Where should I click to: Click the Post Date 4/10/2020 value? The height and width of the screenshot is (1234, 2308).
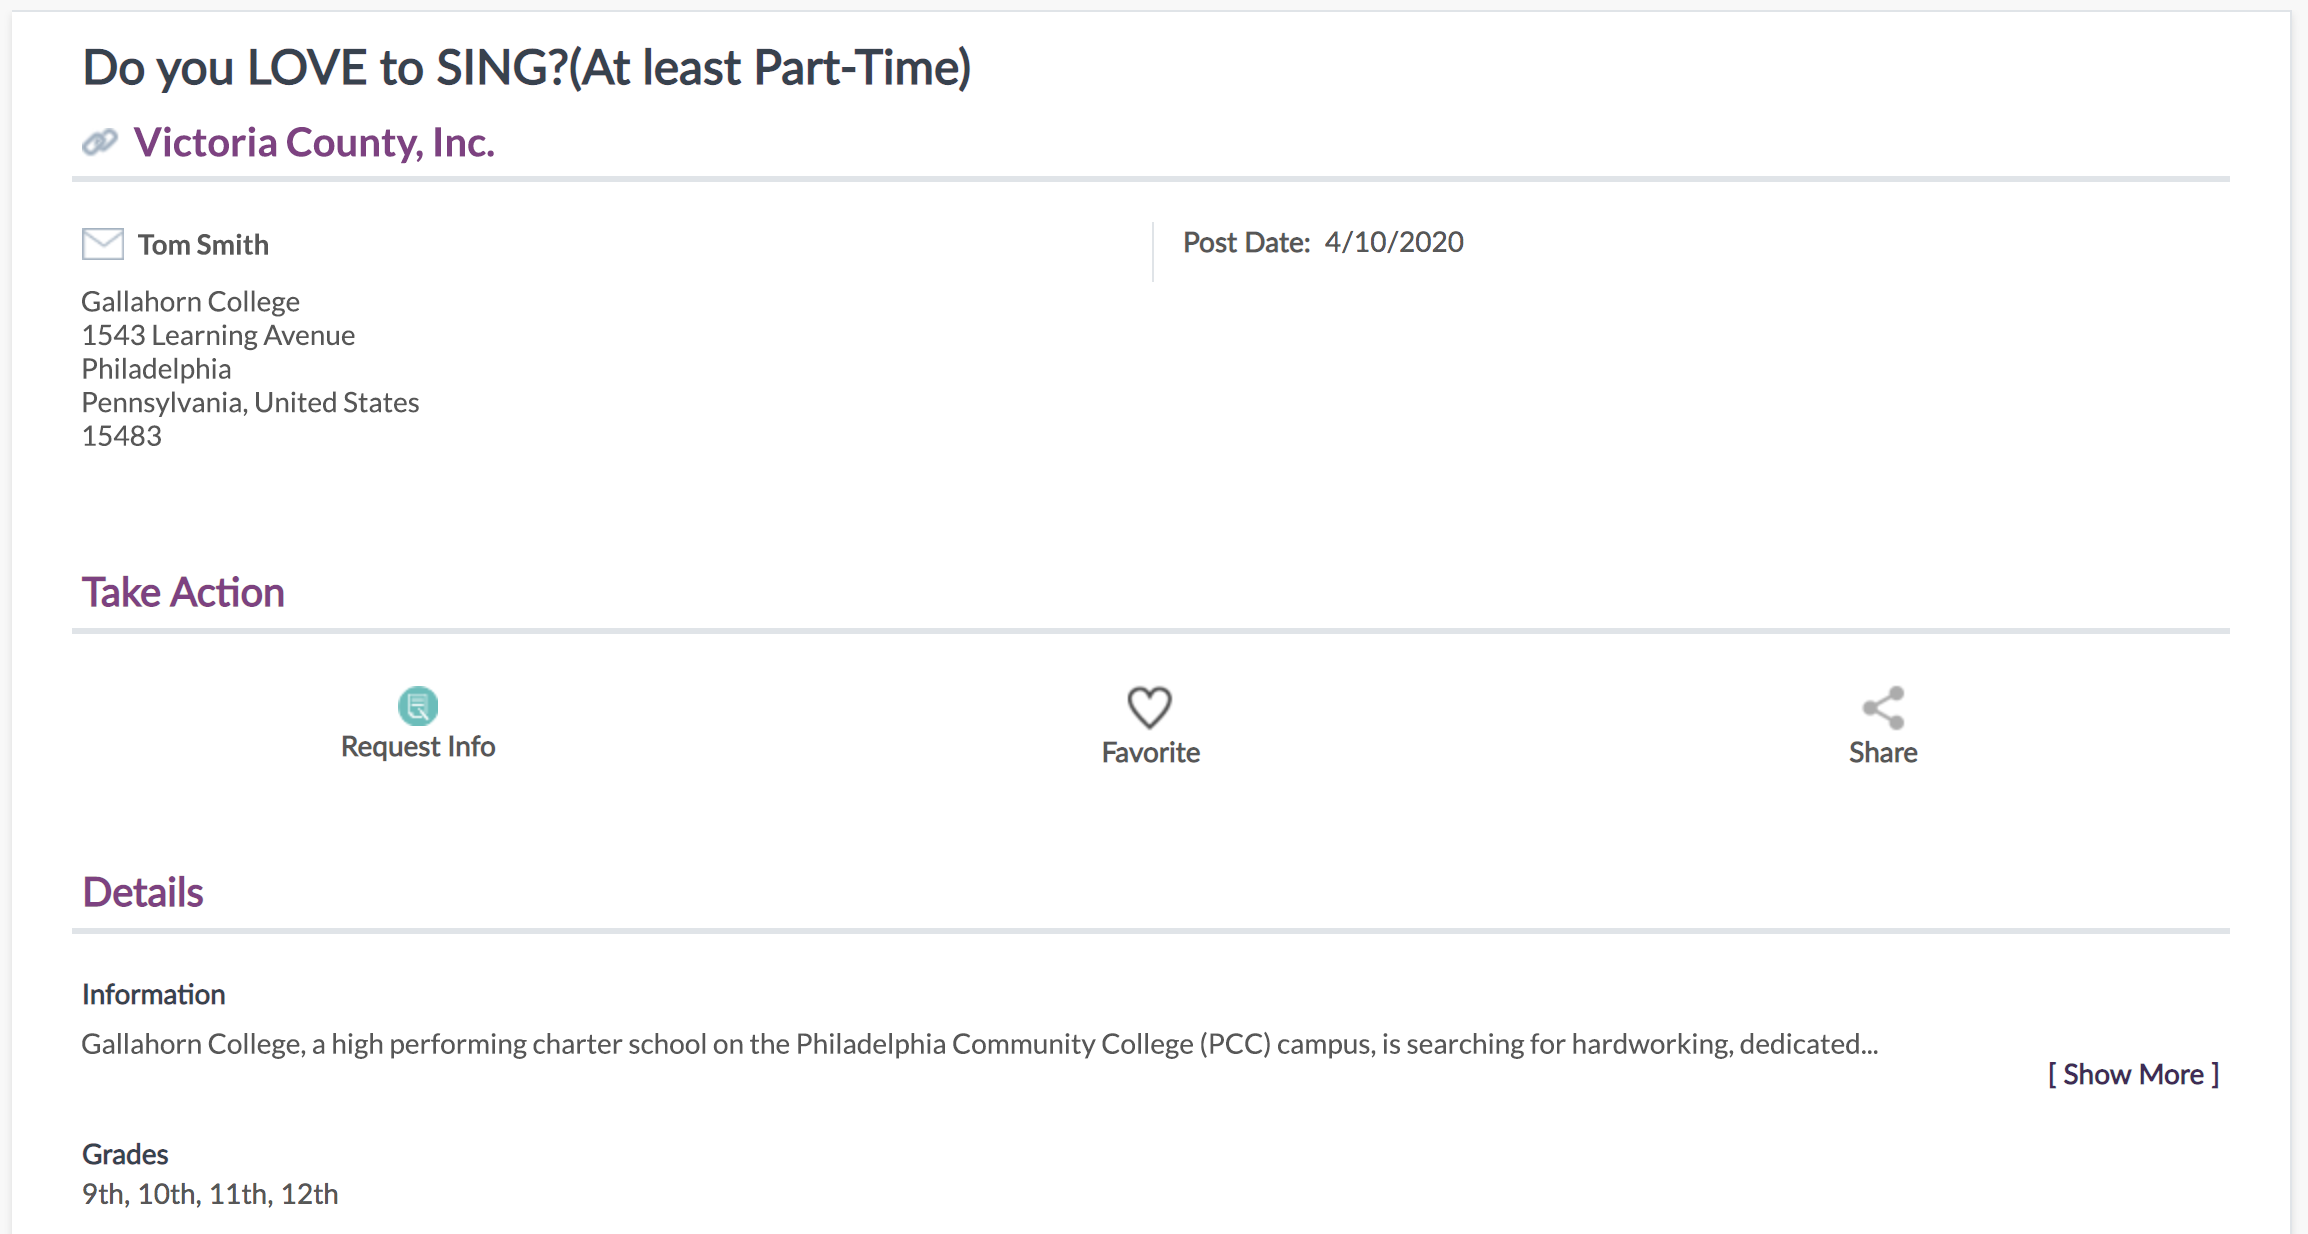click(1394, 242)
